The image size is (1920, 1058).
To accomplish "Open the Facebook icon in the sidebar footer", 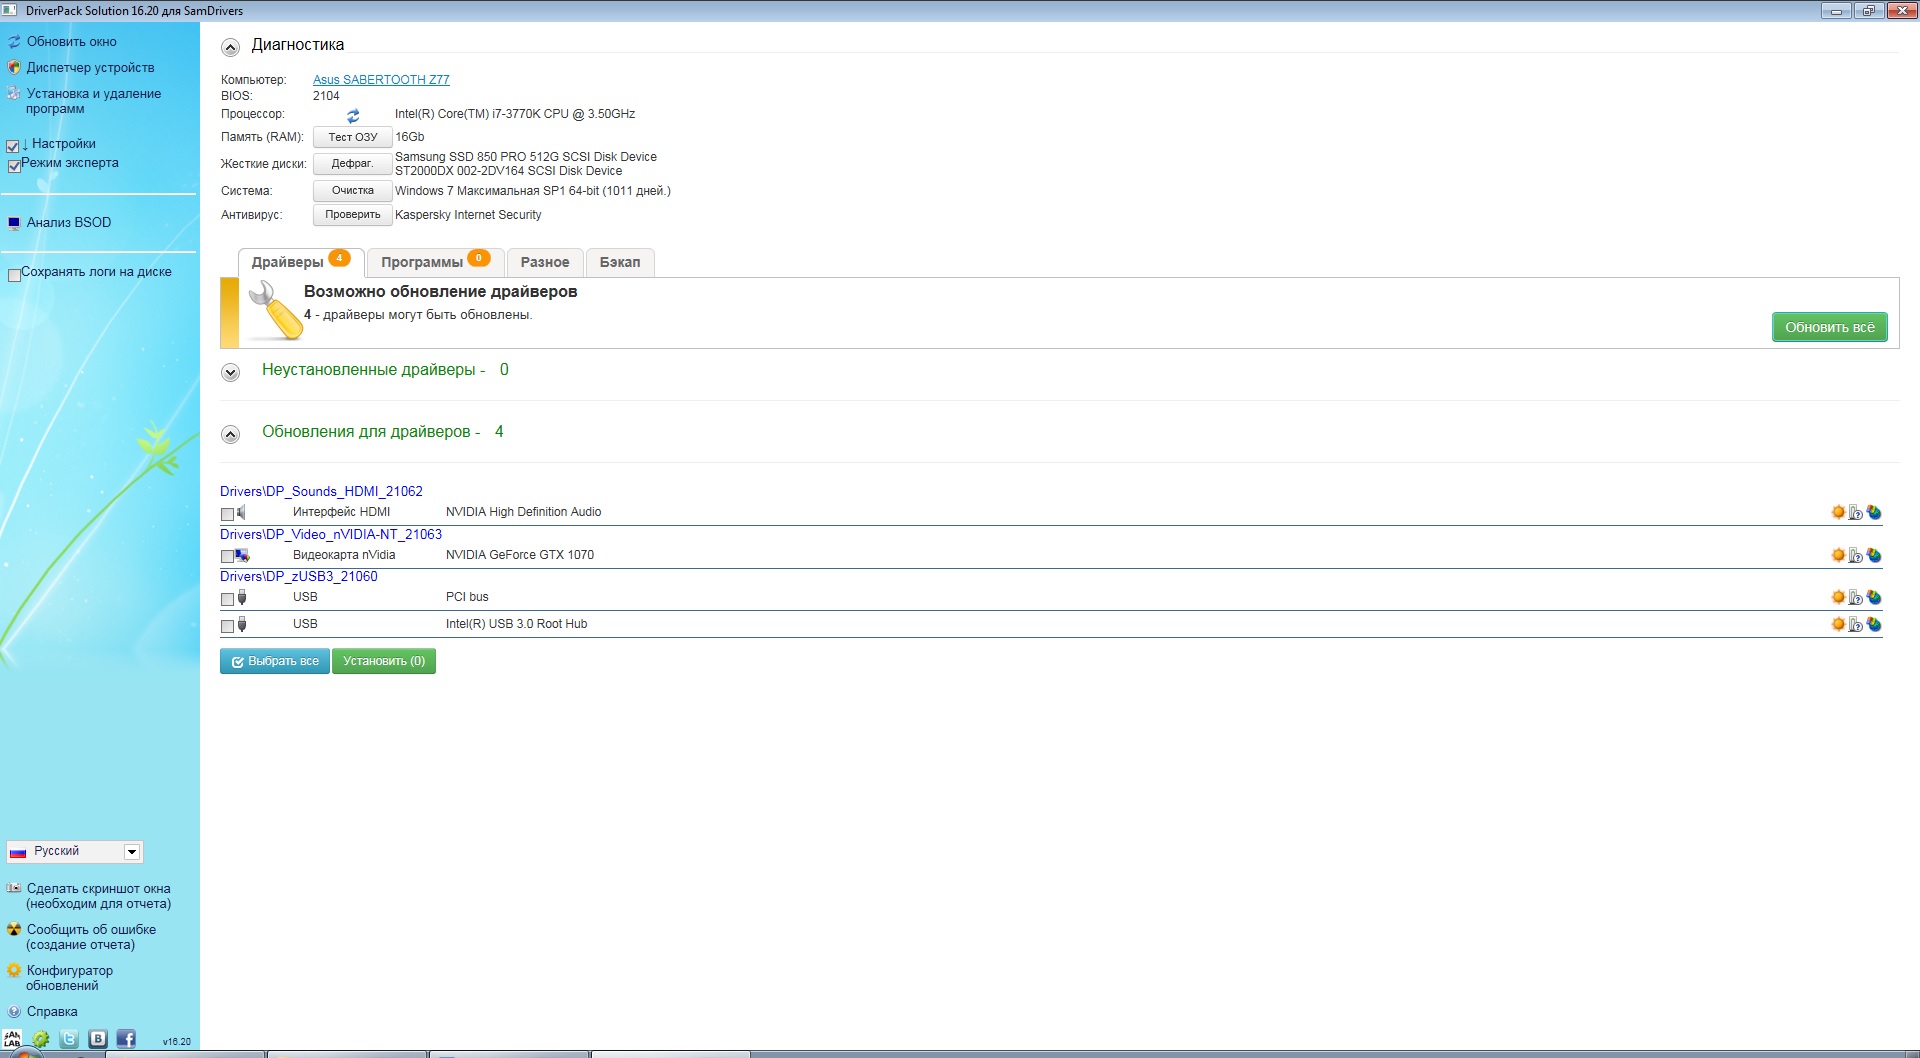I will click(x=126, y=1039).
